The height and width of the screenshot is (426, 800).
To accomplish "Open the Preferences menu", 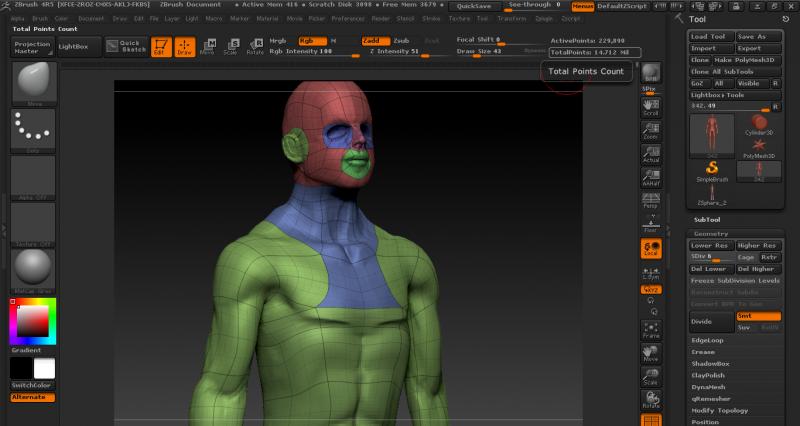I will click(349, 18).
